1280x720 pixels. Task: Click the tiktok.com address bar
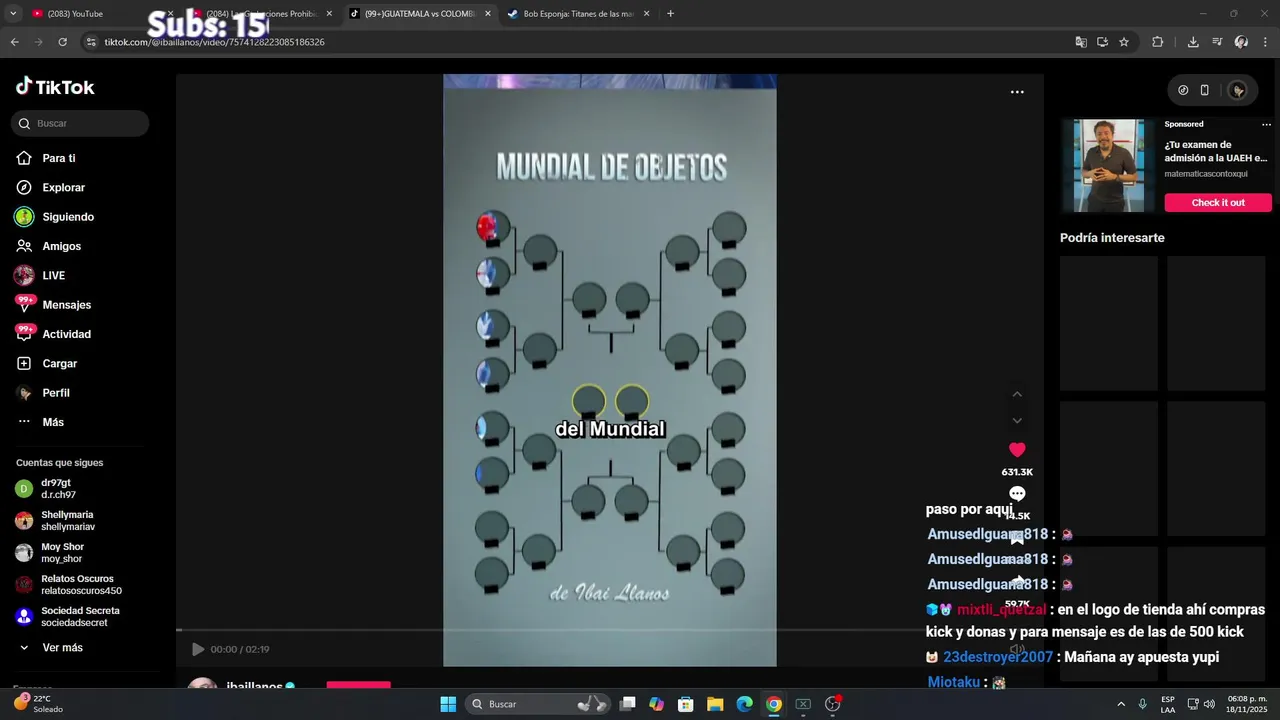580,42
